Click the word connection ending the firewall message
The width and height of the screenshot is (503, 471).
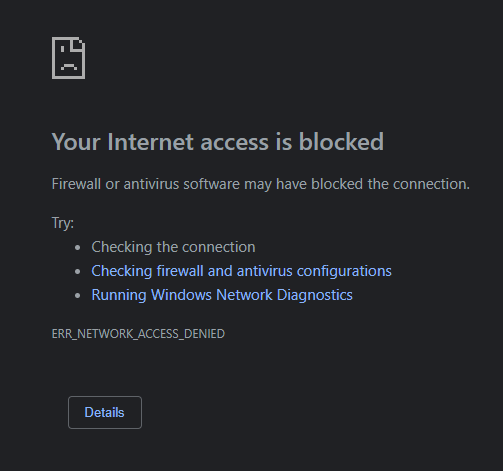click(431, 184)
